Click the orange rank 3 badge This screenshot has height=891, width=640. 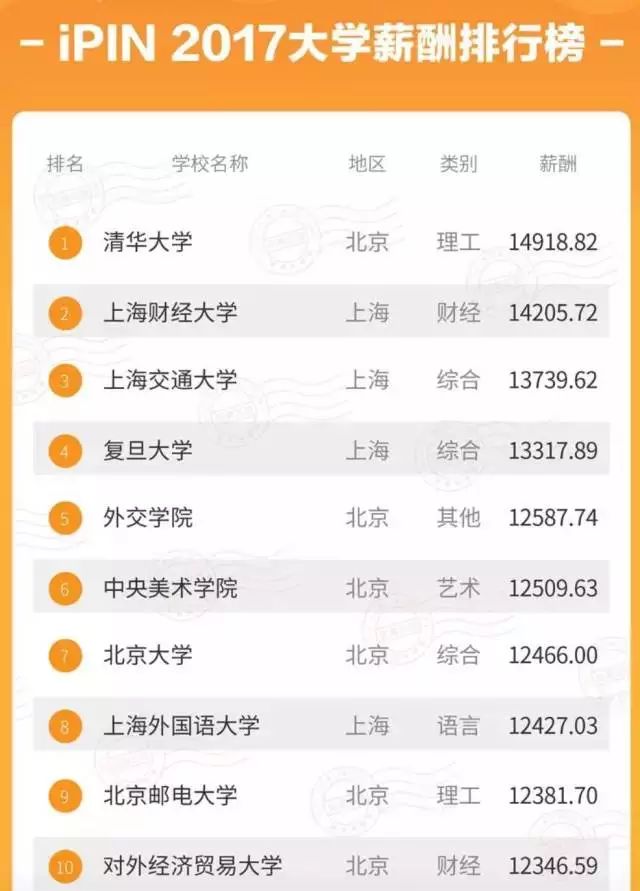click(x=65, y=380)
